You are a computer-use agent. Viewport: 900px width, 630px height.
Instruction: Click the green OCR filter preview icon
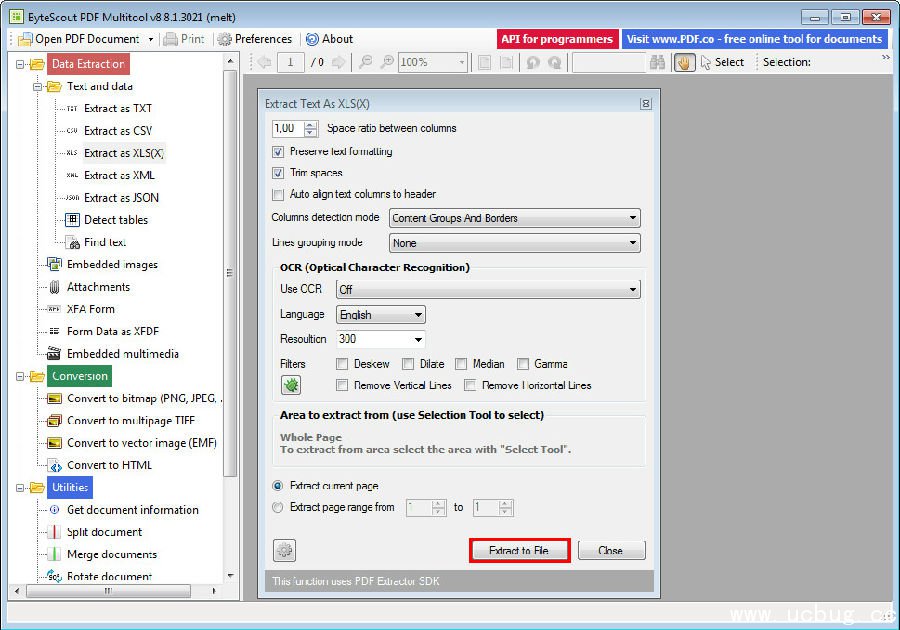(x=290, y=384)
